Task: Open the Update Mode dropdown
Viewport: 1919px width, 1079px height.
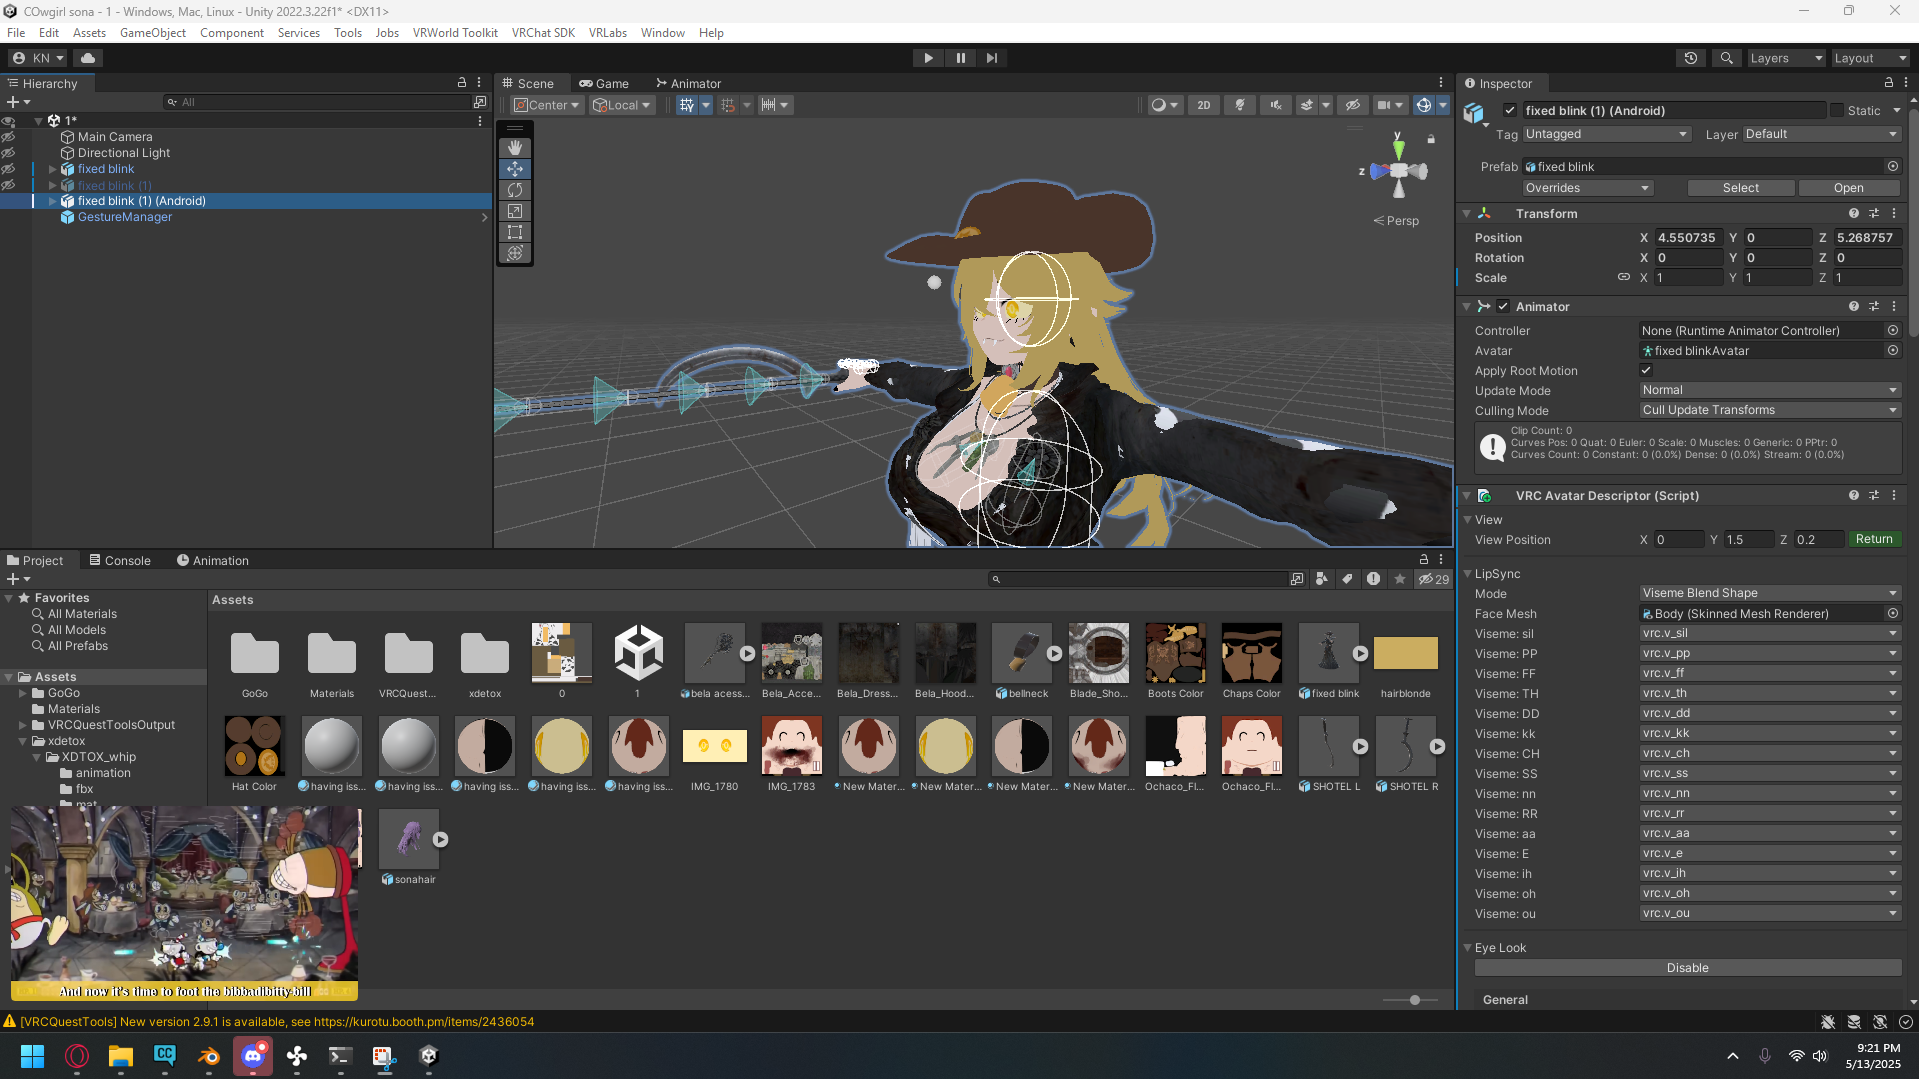Action: (x=1770, y=390)
